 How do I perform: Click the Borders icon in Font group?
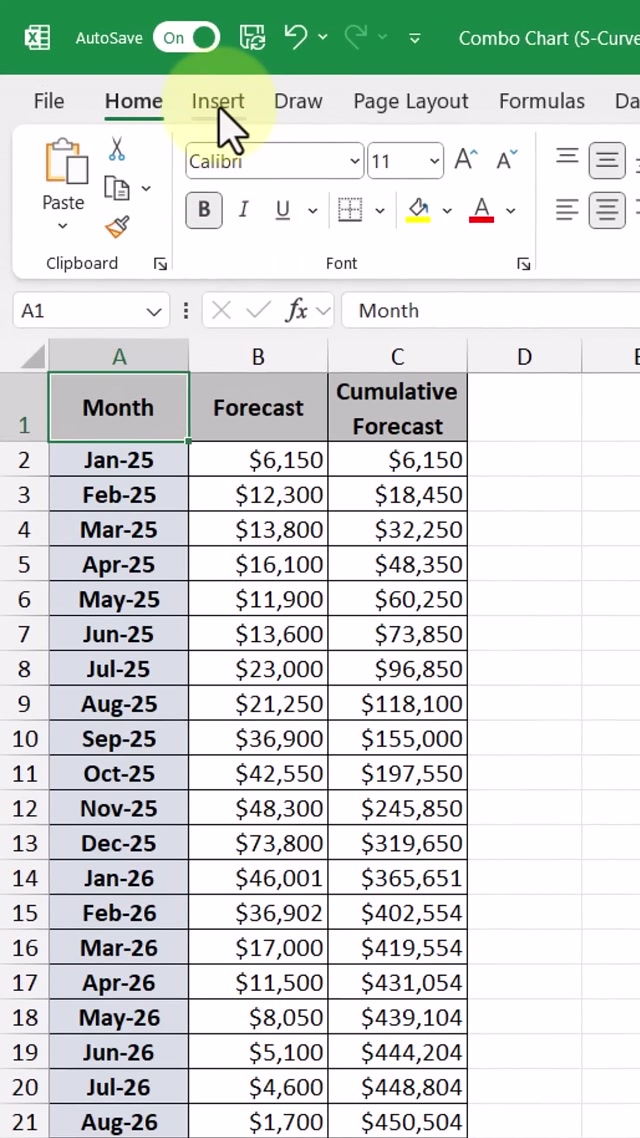click(x=350, y=210)
